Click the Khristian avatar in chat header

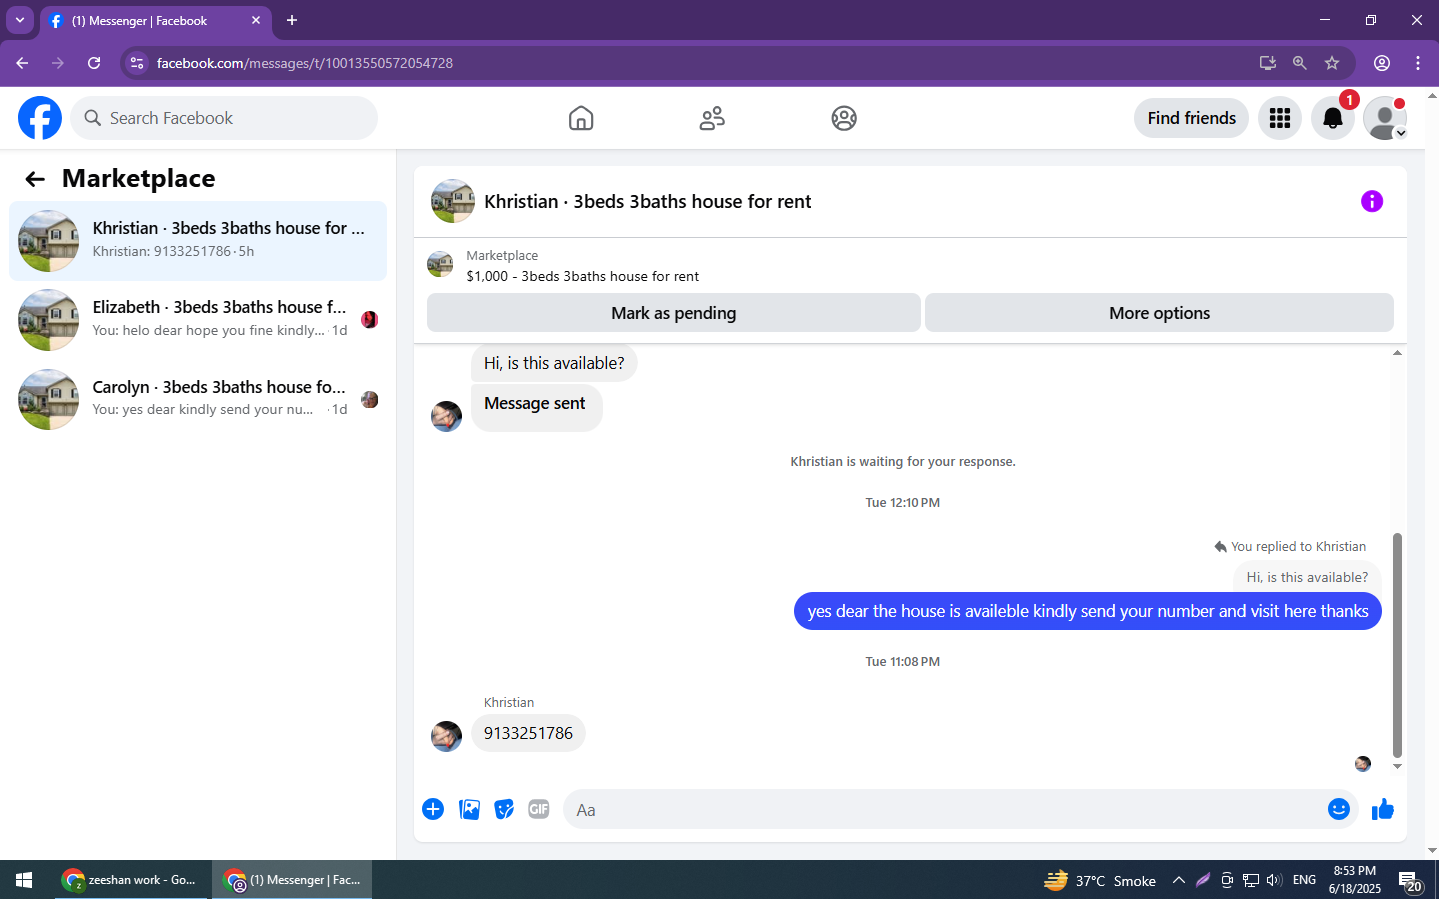click(x=453, y=201)
